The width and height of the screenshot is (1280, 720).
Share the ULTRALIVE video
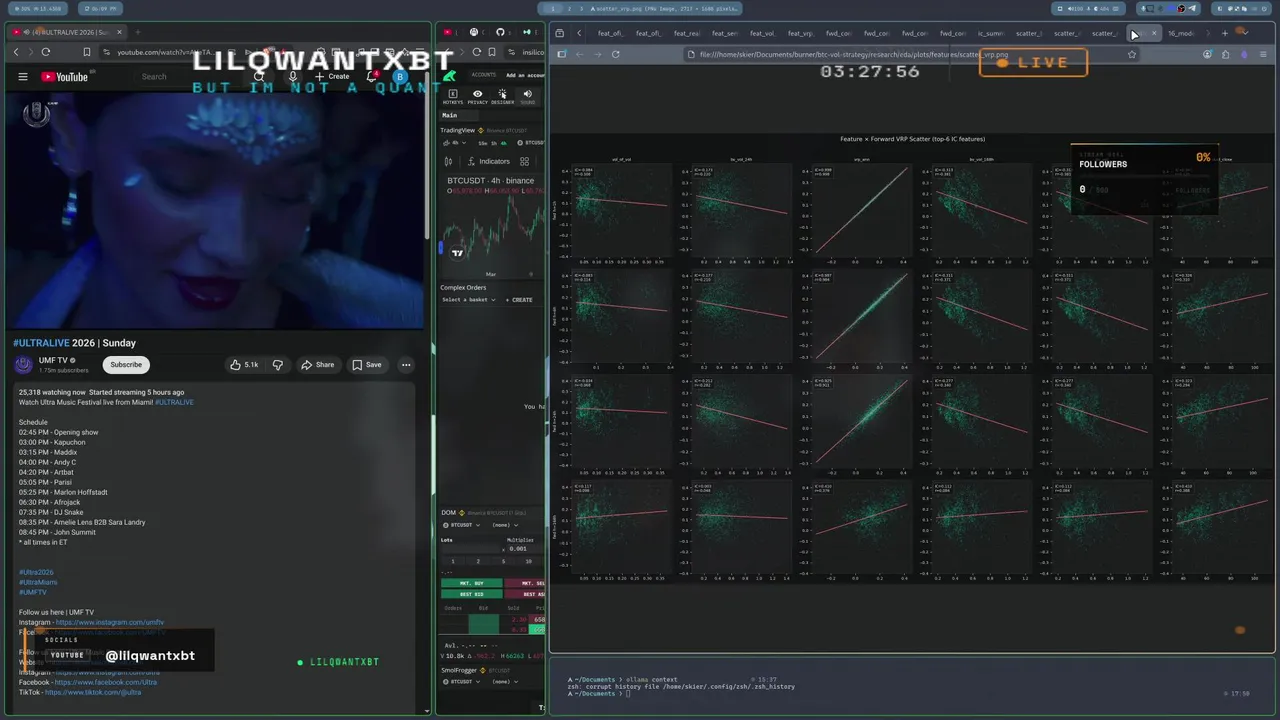318,365
